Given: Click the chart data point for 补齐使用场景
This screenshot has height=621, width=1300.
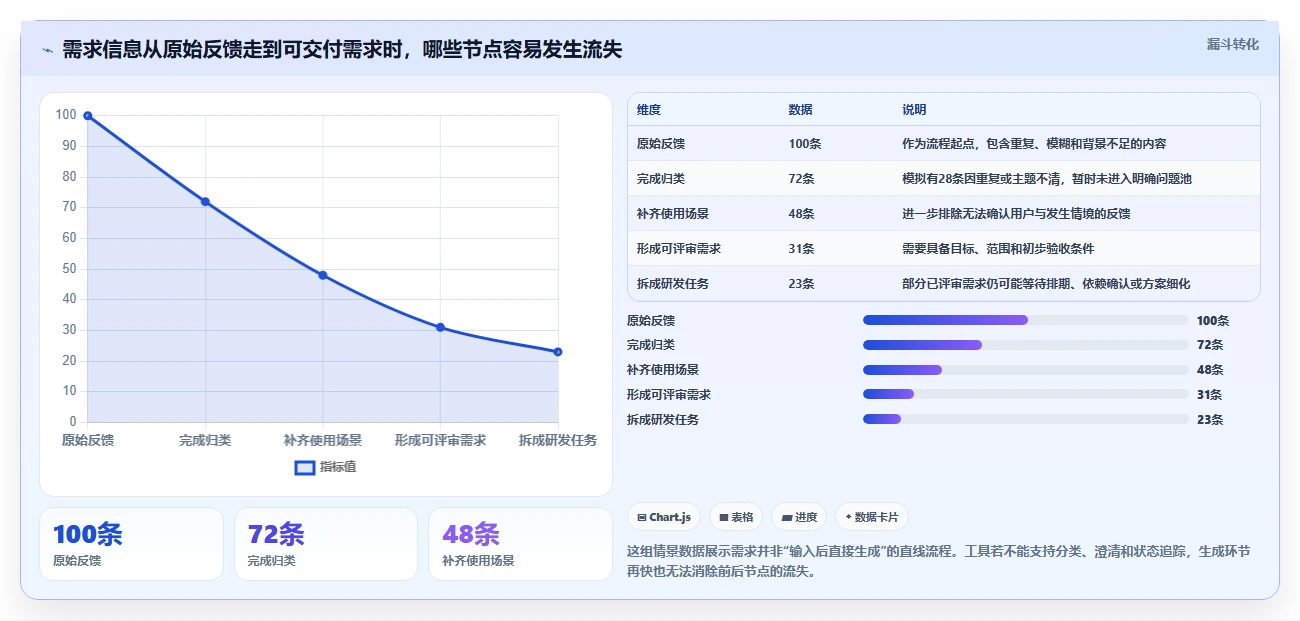Looking at the screenshot, I should click(x=323, y=275).
